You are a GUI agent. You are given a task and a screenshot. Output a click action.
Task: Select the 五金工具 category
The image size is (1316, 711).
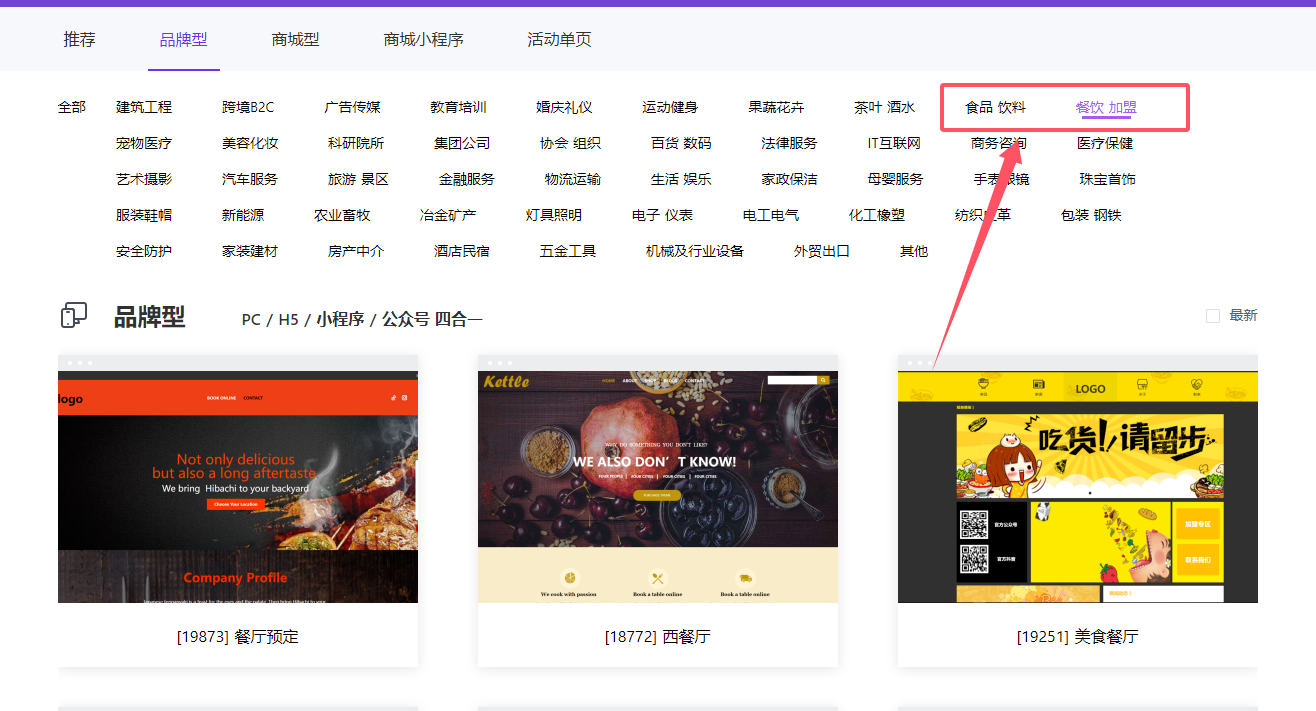point(568,251)
